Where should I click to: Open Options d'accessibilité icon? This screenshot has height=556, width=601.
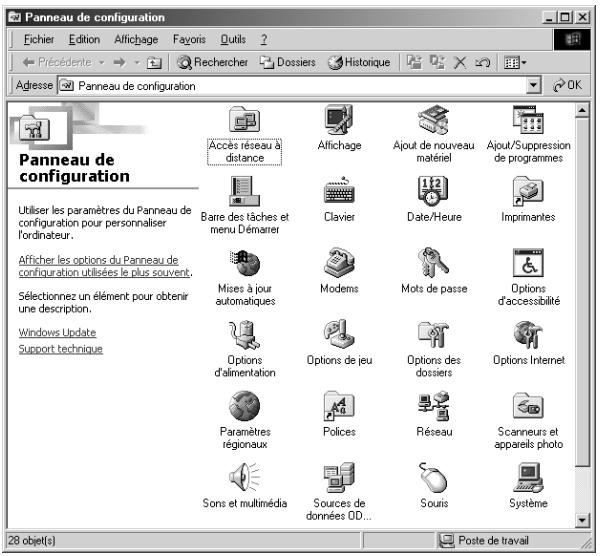pyautogui.click(x=528, y=263)
